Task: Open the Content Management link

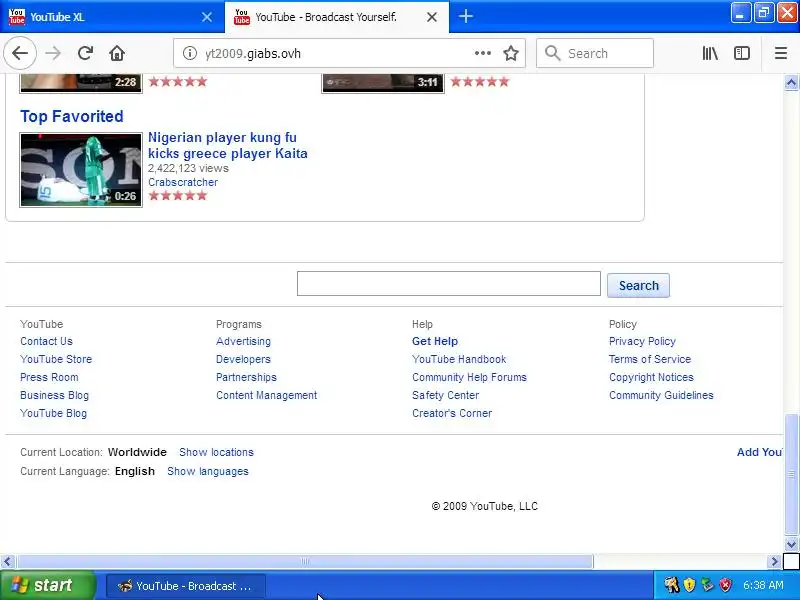Action: tap(266, 395)
